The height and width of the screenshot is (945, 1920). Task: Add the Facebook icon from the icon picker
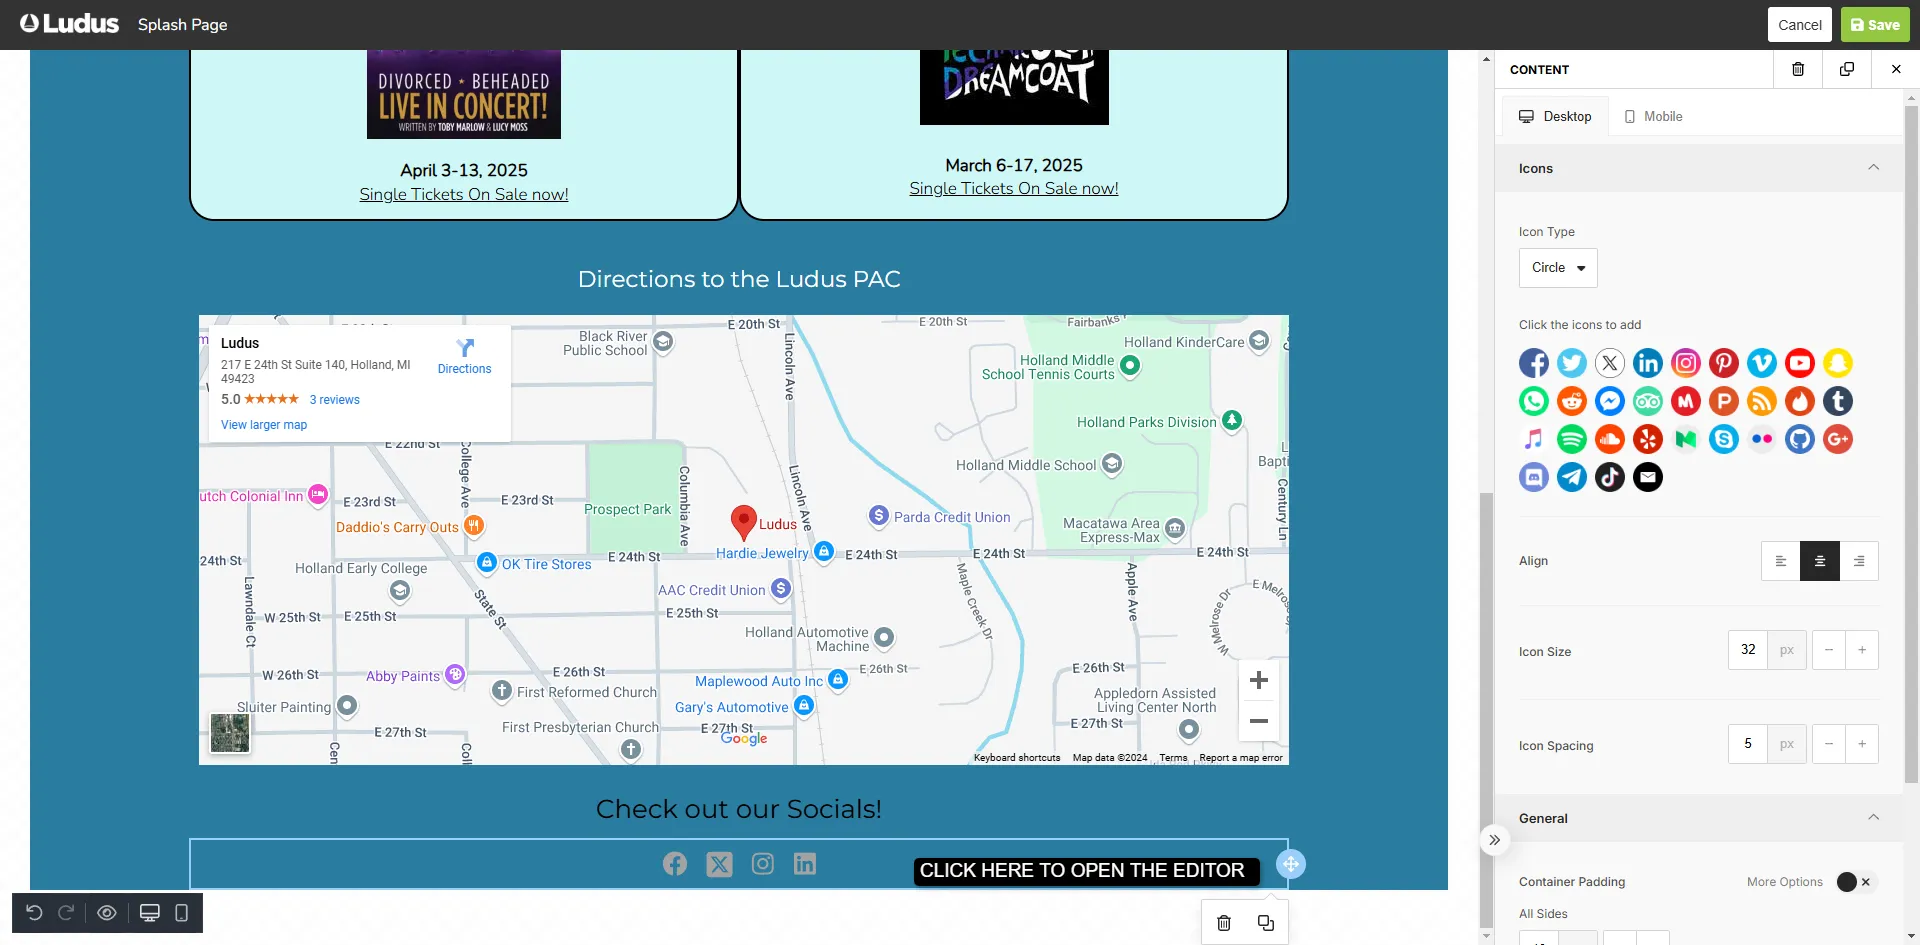click(1534, 363)
